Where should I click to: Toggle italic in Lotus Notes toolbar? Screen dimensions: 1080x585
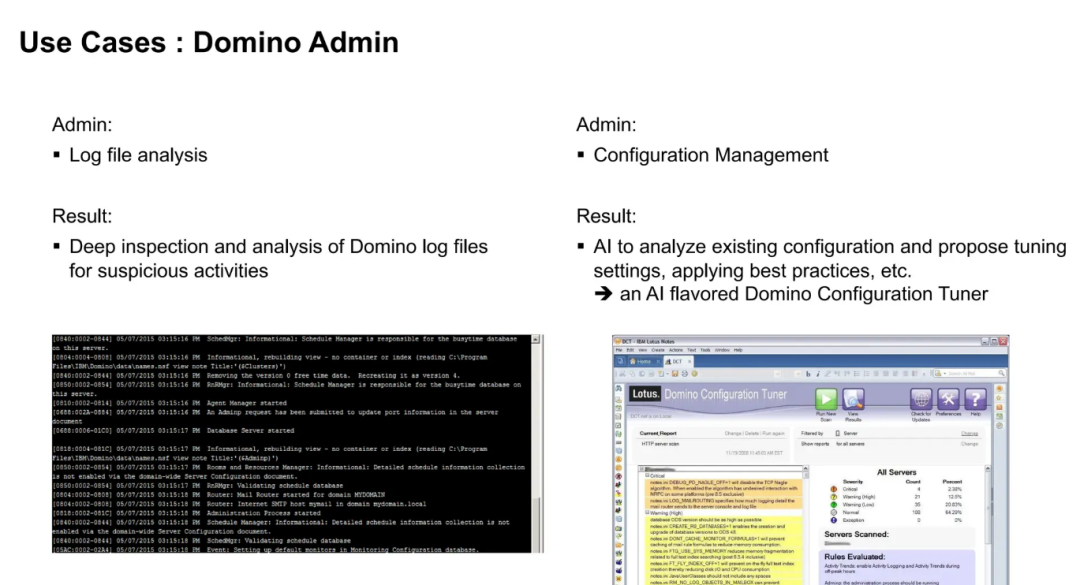click(x=818, y=373)
